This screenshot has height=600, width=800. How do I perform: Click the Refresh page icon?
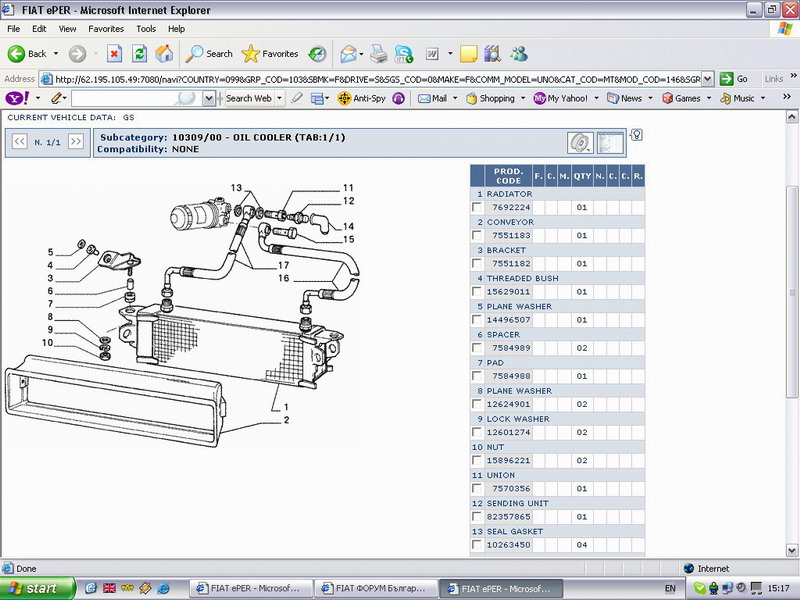139,54
